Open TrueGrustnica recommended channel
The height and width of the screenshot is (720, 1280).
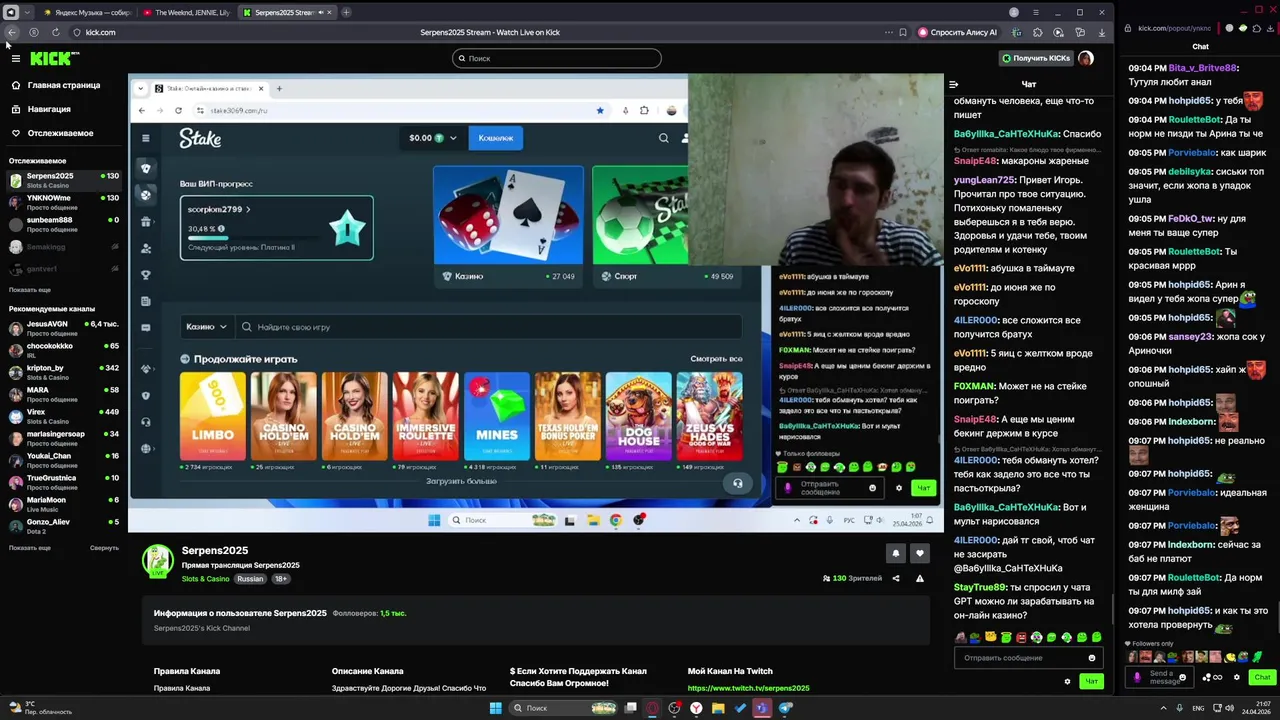(x=64, y=481)
